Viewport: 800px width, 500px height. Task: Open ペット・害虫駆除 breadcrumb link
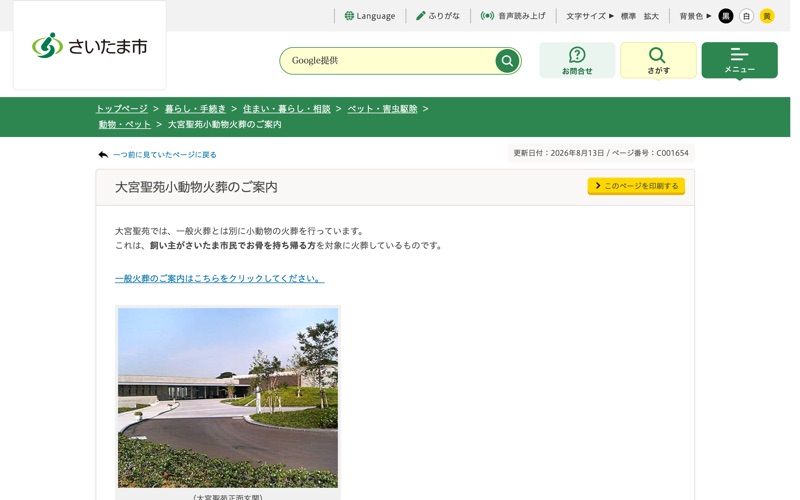(383, 109)
